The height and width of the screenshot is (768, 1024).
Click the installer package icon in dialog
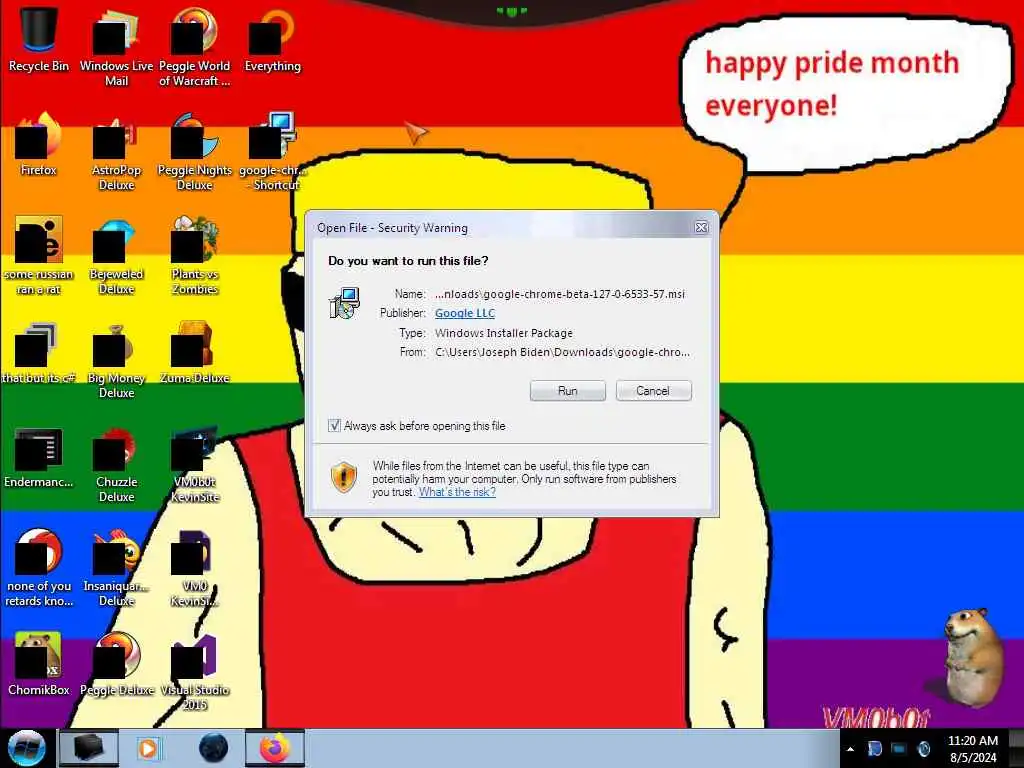[344, 303]
